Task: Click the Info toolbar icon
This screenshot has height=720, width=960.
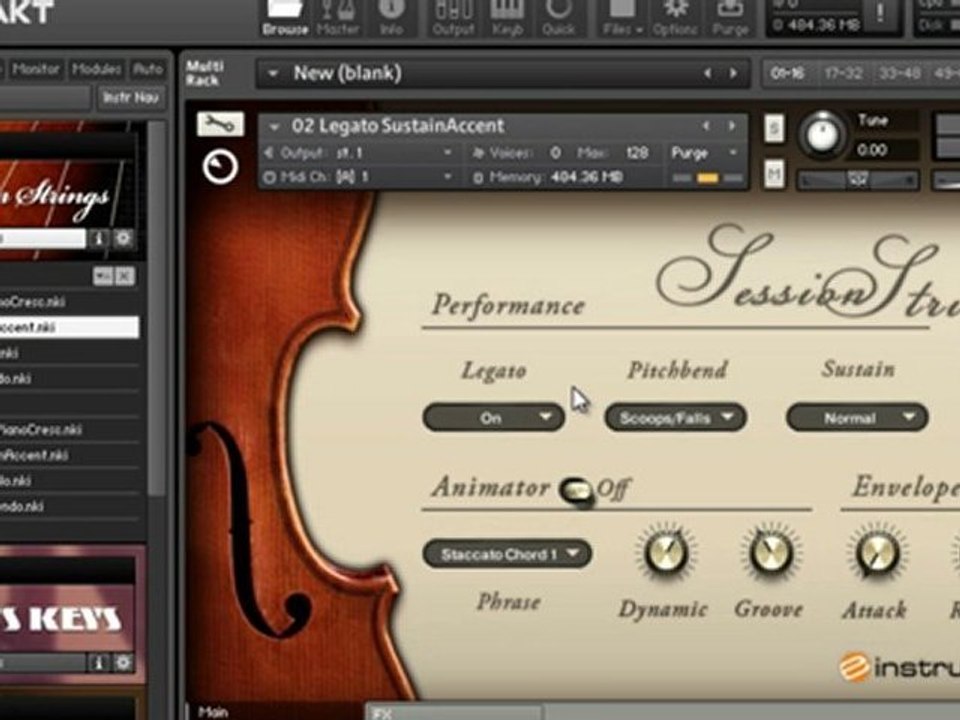Action: tap(391, 18)
